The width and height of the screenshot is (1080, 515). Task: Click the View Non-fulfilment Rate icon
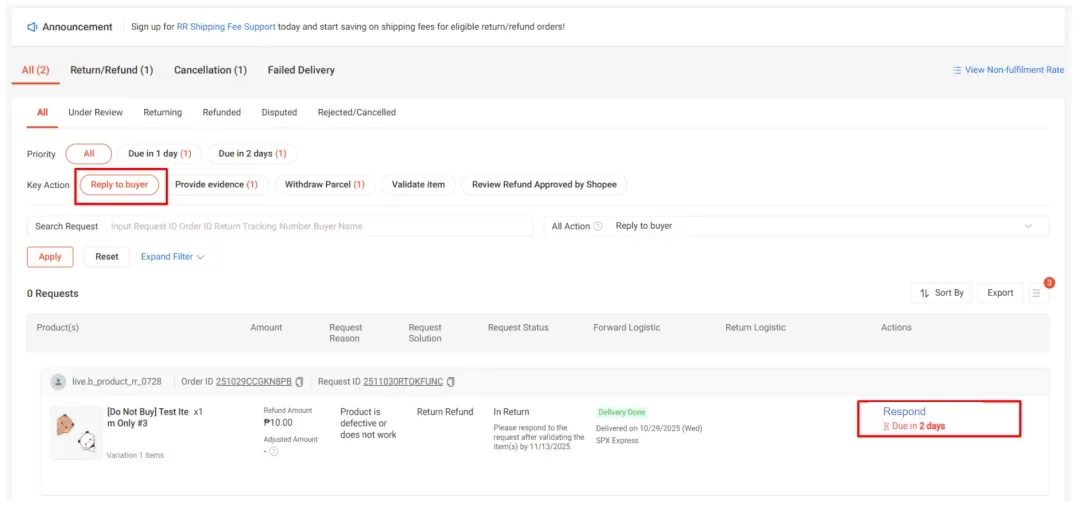tap(957, 70)
